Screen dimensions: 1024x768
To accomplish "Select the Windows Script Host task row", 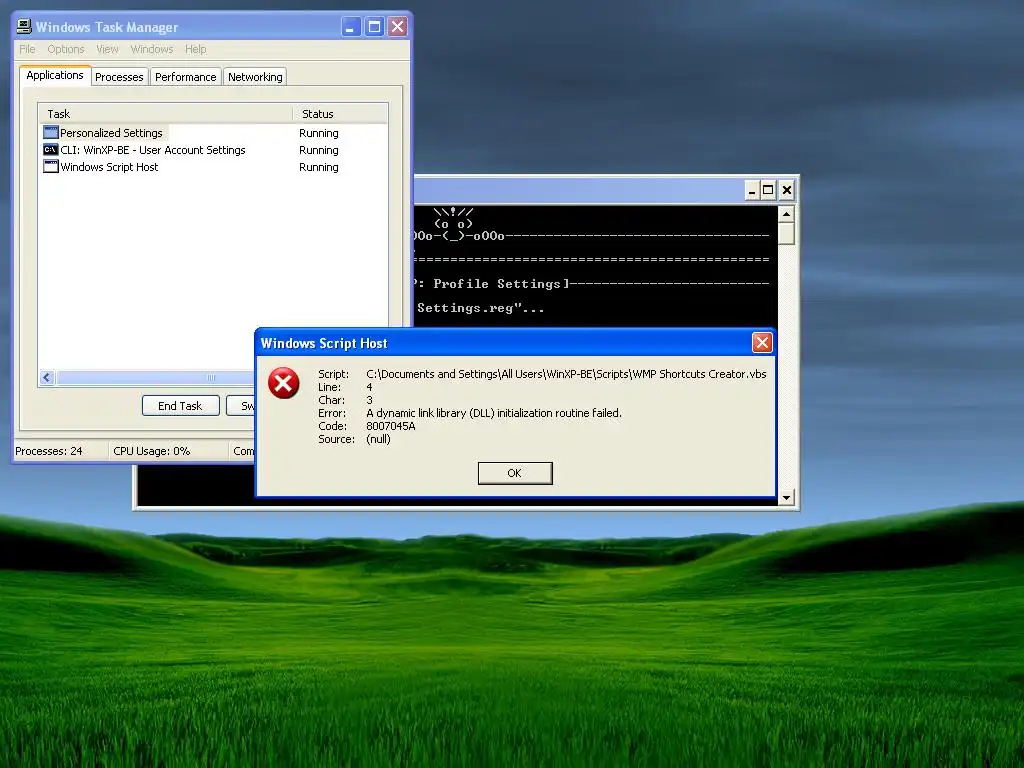I will click(x=213, y=167).
